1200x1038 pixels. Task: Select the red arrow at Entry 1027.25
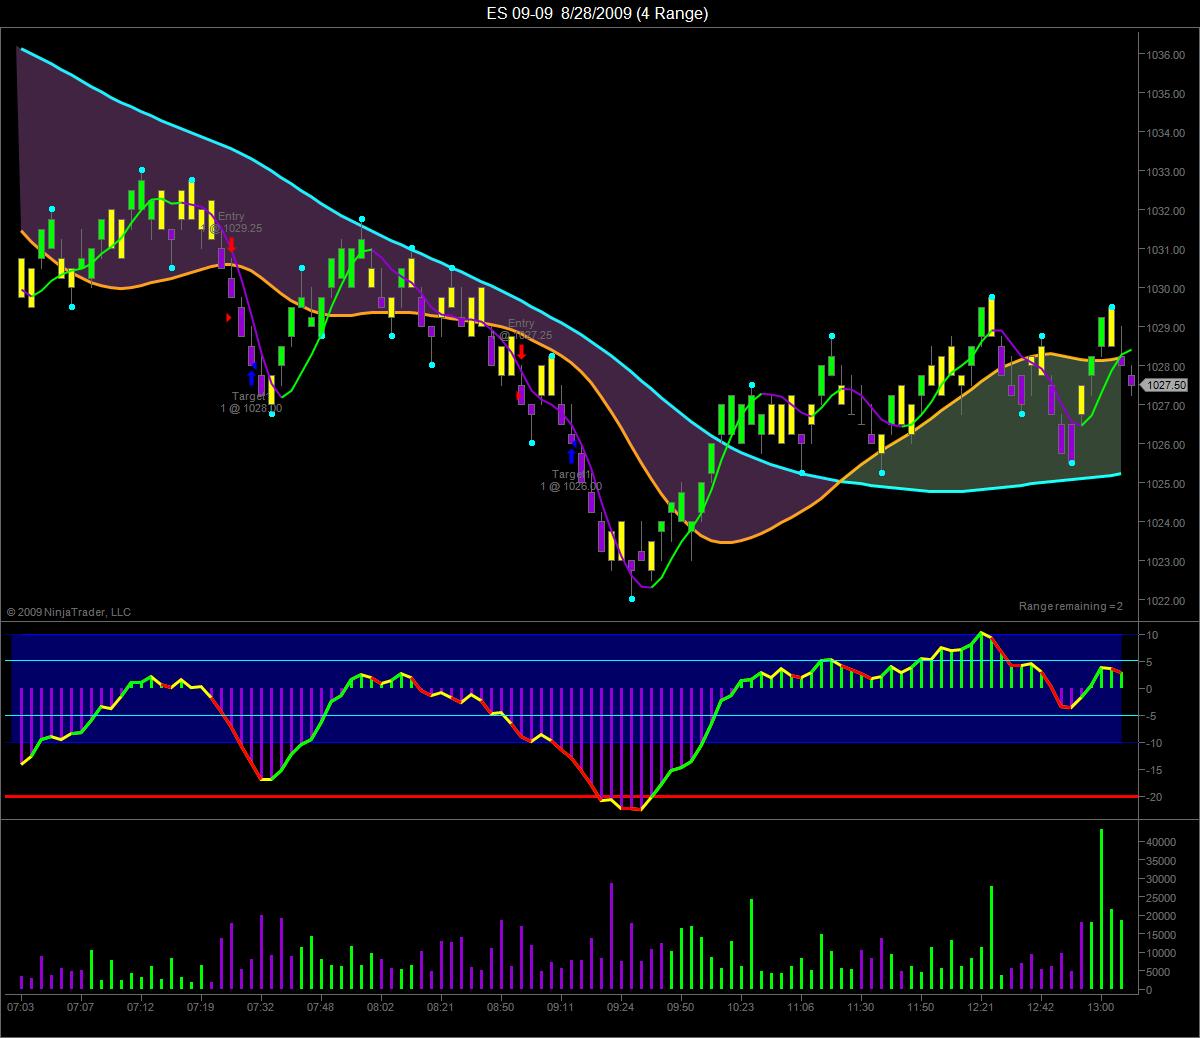coord(521,351)
